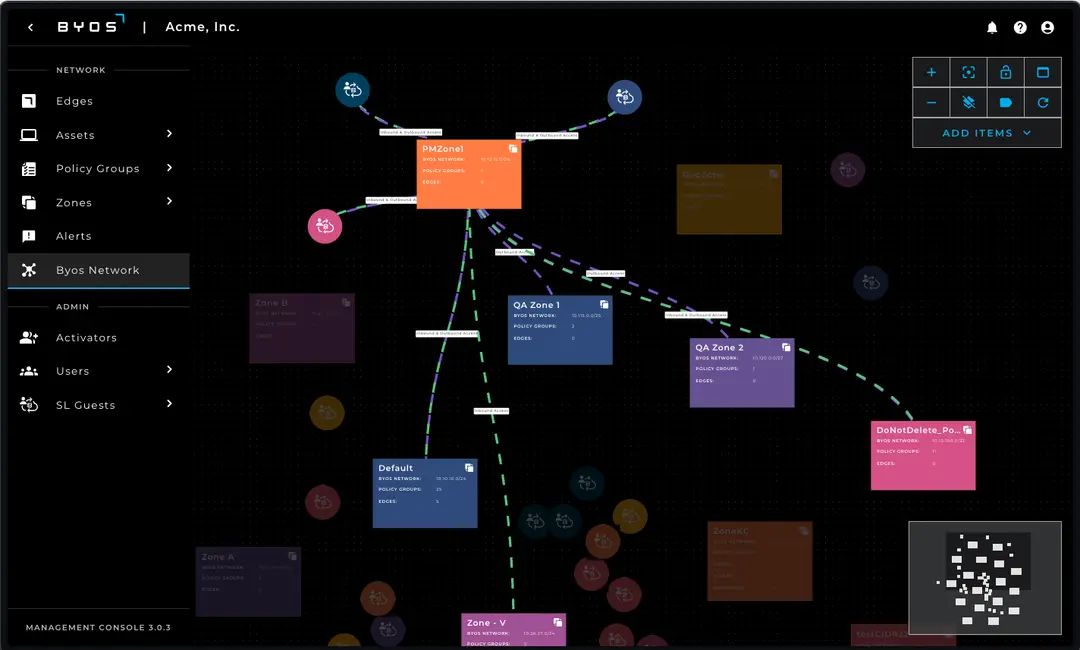Screen dimensions: 1080x650
Task: Click the Assets laptop icon
Action: [x=29, y=135]
